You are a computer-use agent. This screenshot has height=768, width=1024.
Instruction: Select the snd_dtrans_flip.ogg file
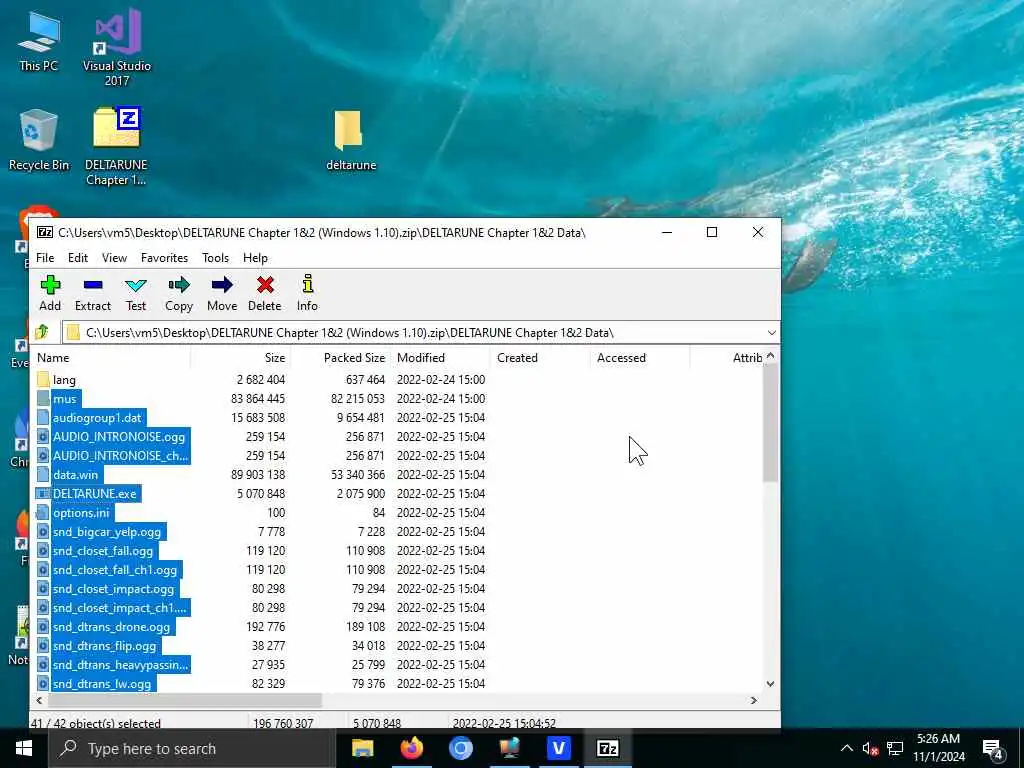click(x=104, y=646)
